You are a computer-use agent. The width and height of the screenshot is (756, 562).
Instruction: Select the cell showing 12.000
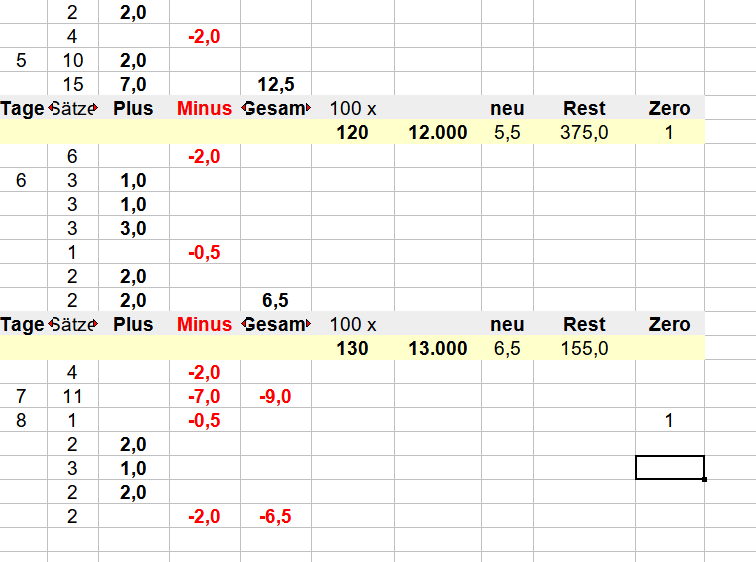tap(438, 132)
